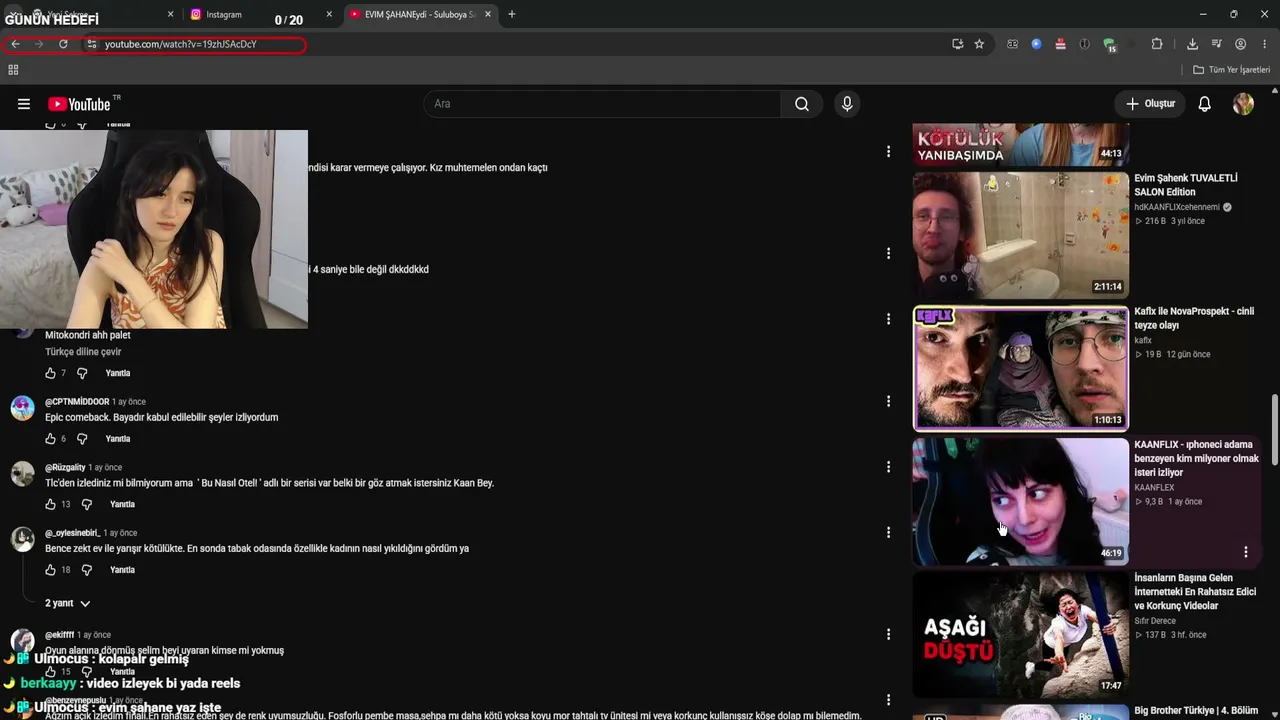The height and width of the screenshot is (720, 1280).
Task: Reply to @_oylesinebiri_'s comment
Action: [122, 570]
